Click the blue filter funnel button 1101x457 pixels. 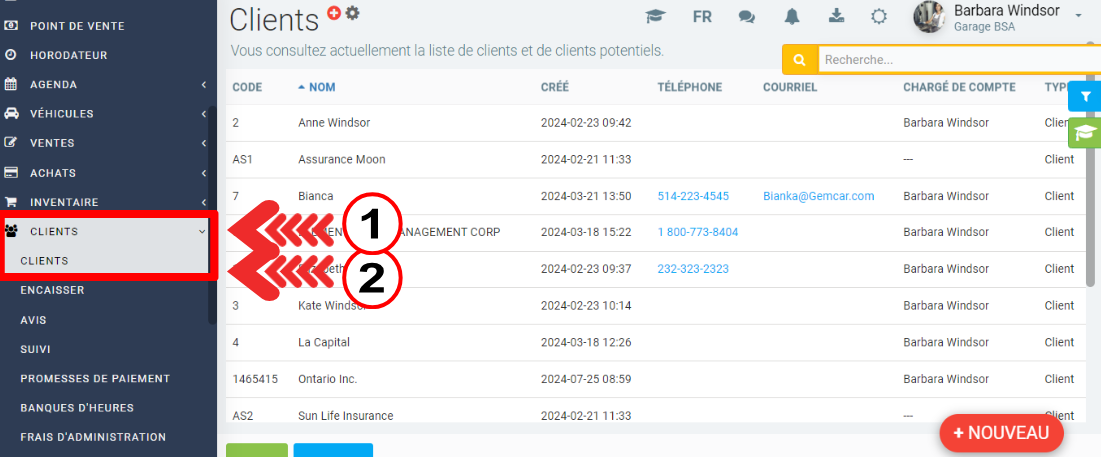pos(1084,97)
